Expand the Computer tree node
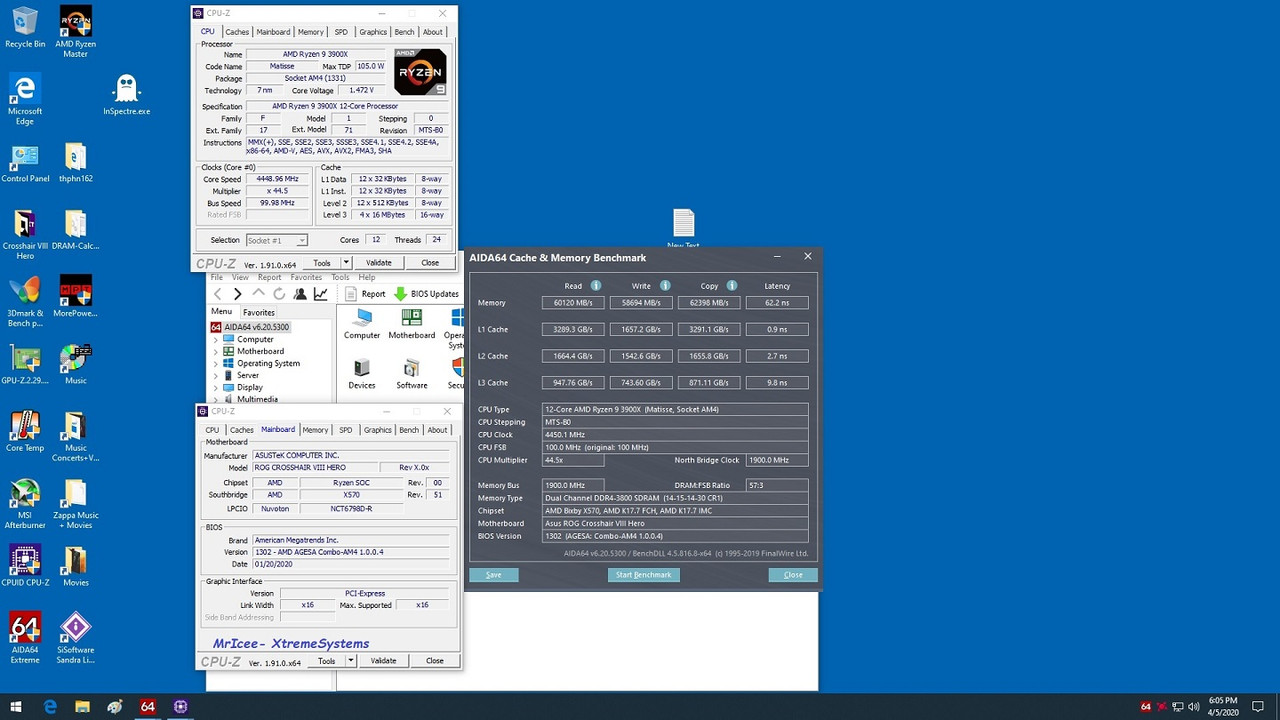1280x720 pixels. pos(215,340)
